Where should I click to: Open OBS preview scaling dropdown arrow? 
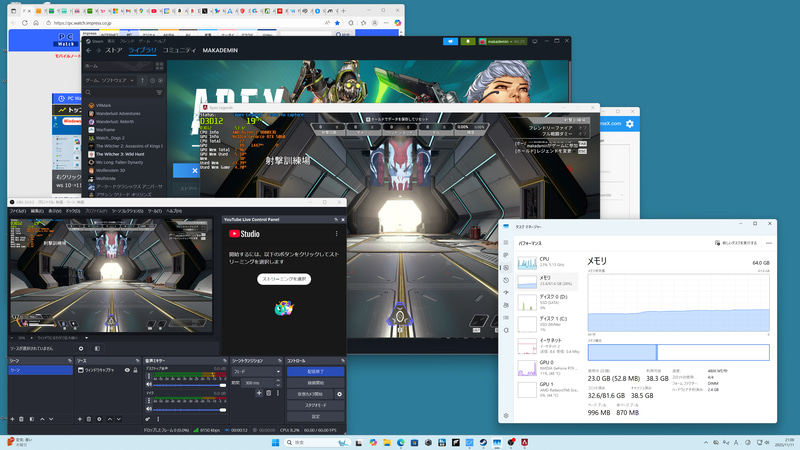tap(86, 338)
